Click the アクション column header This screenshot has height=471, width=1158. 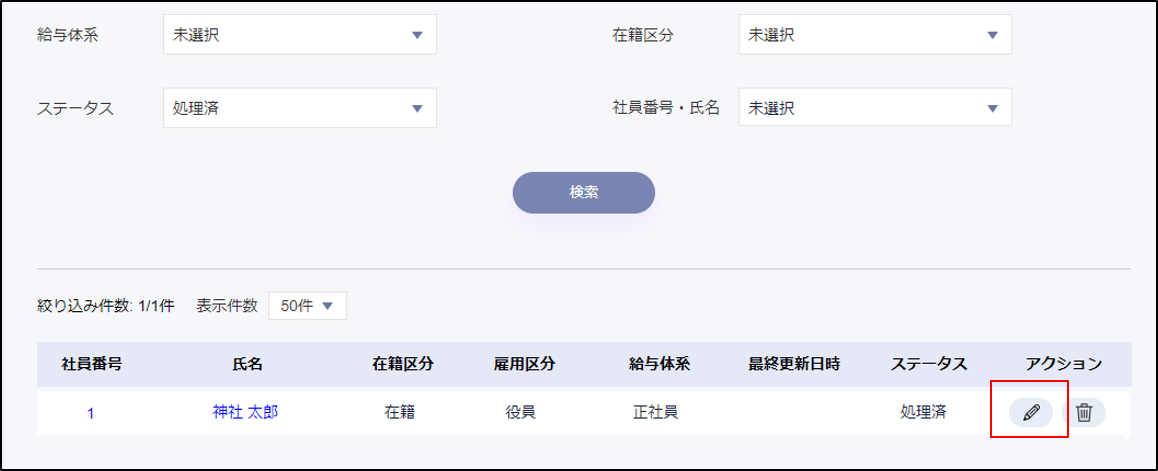(1063, 363)
